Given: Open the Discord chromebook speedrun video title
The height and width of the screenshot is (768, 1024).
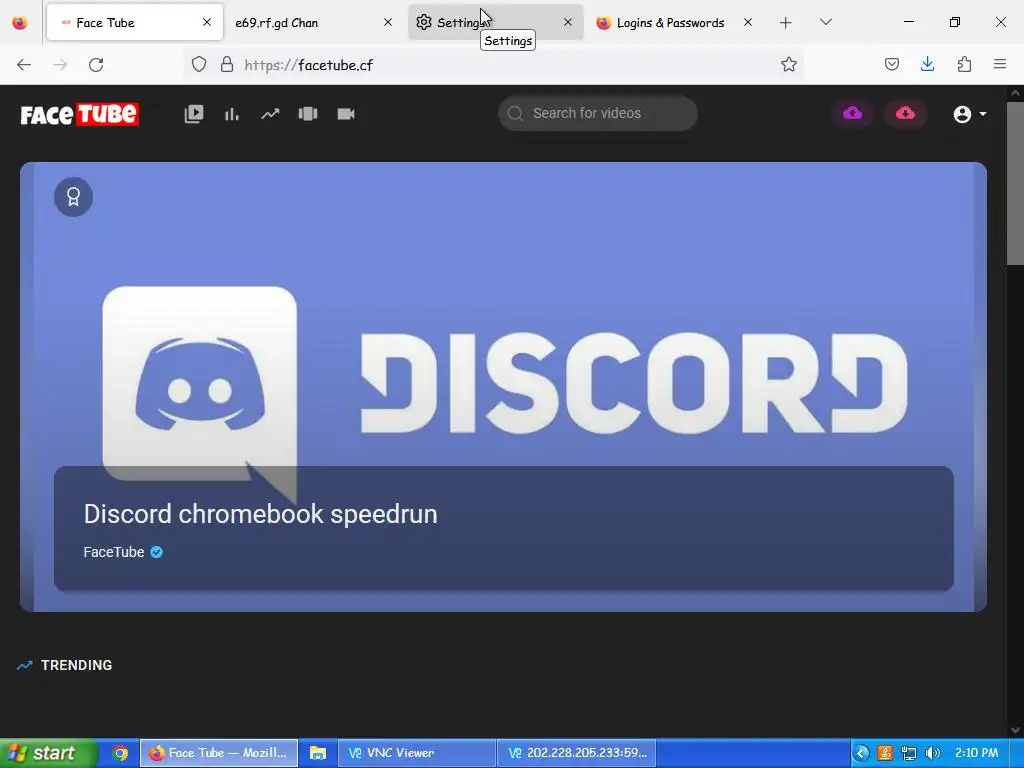Looking at the screenshot, I should (x=261, y=514).
